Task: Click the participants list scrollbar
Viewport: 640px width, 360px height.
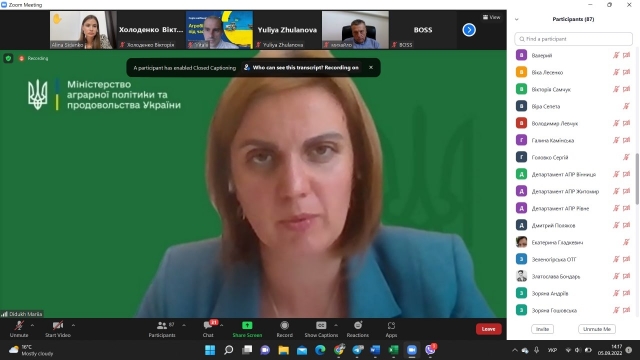Action: (x=637, y=179)
